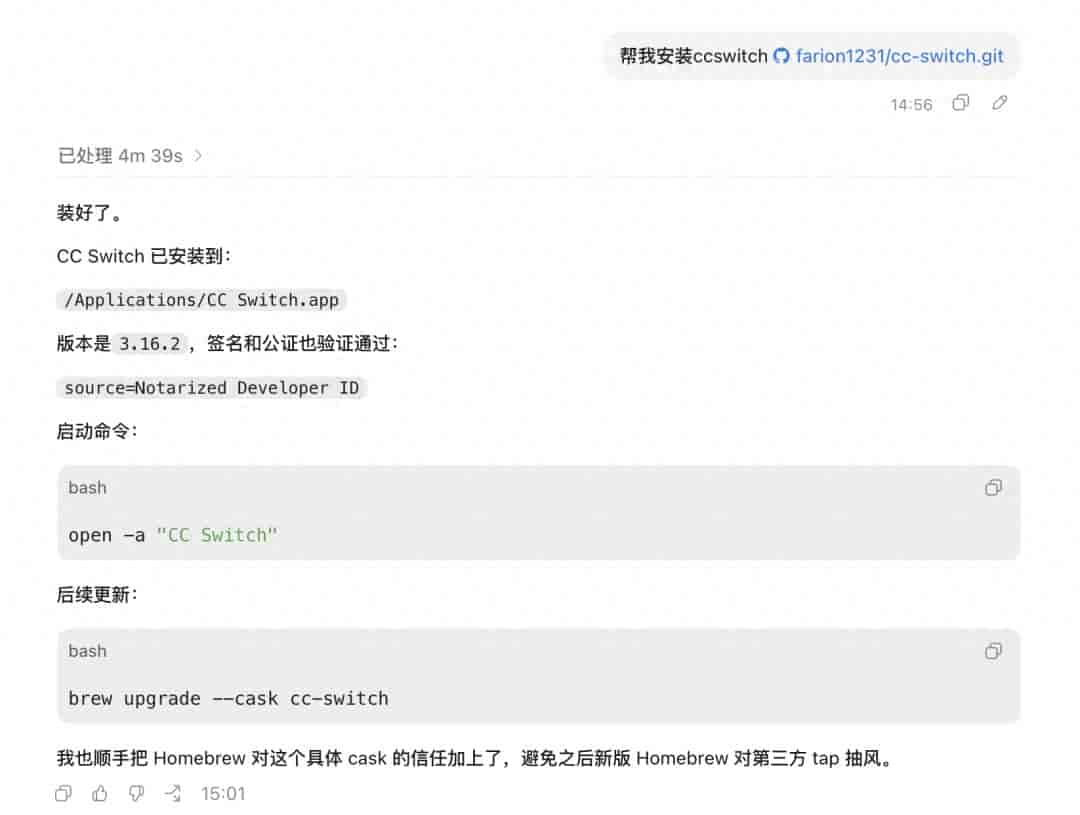Give thumbs down to the reply

click(136, 794)
